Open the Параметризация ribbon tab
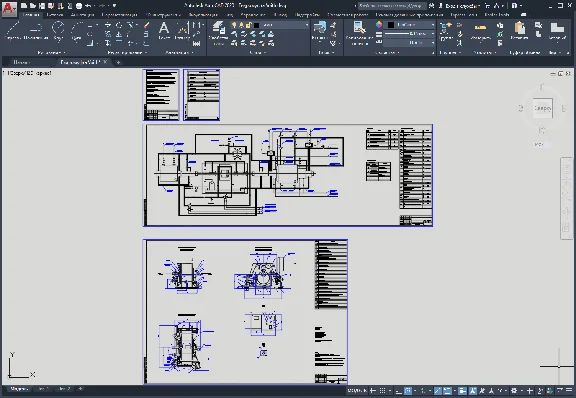The width and height of the screenshot is (576, 398). 120,15
